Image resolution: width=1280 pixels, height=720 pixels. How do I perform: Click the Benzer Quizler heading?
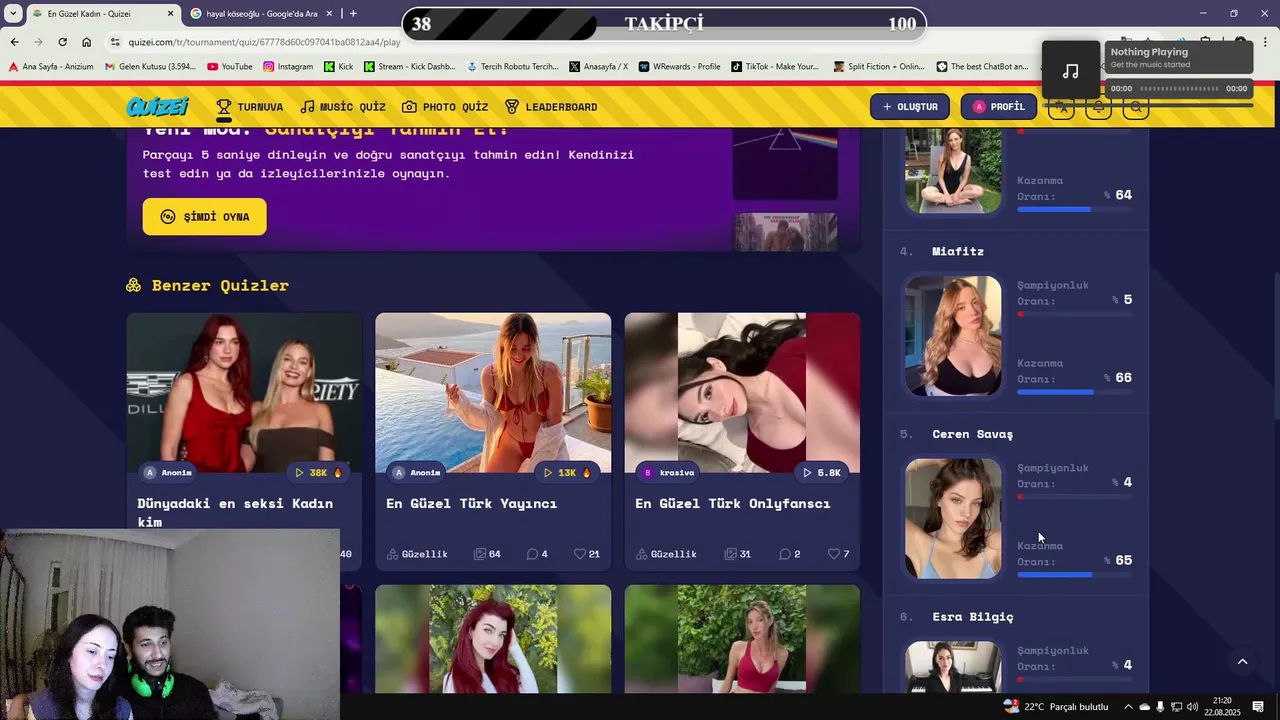coord(220,286)
